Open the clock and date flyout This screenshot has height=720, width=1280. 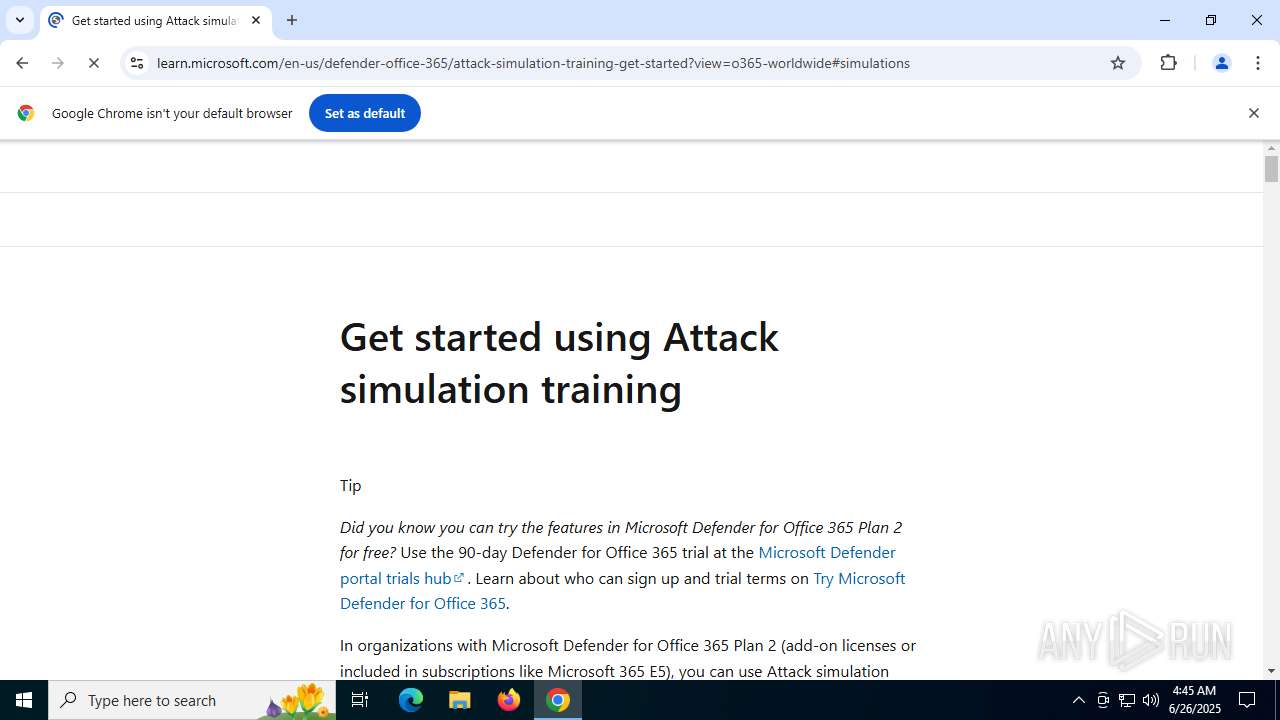tap(1195, 700)
